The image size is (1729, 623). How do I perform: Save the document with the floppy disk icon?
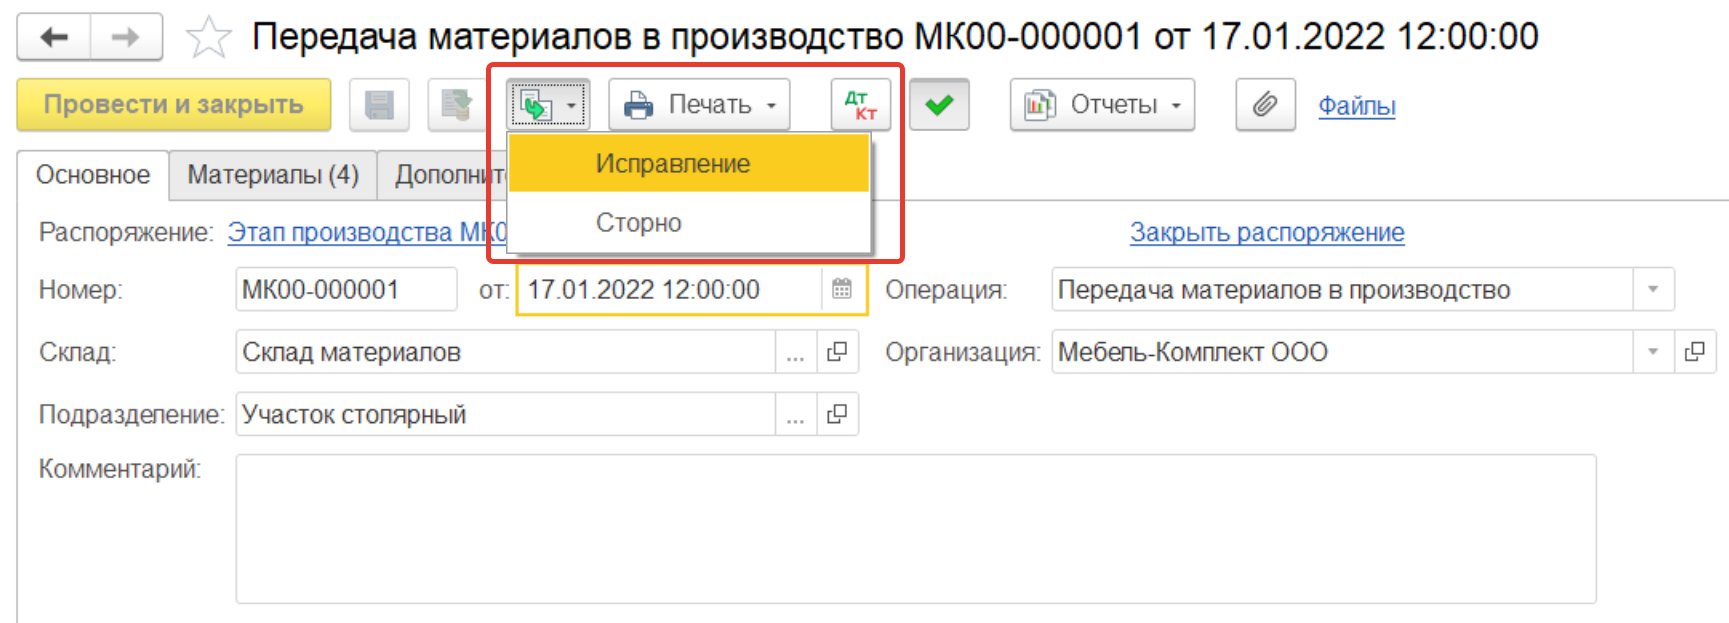tap(379, 105)
